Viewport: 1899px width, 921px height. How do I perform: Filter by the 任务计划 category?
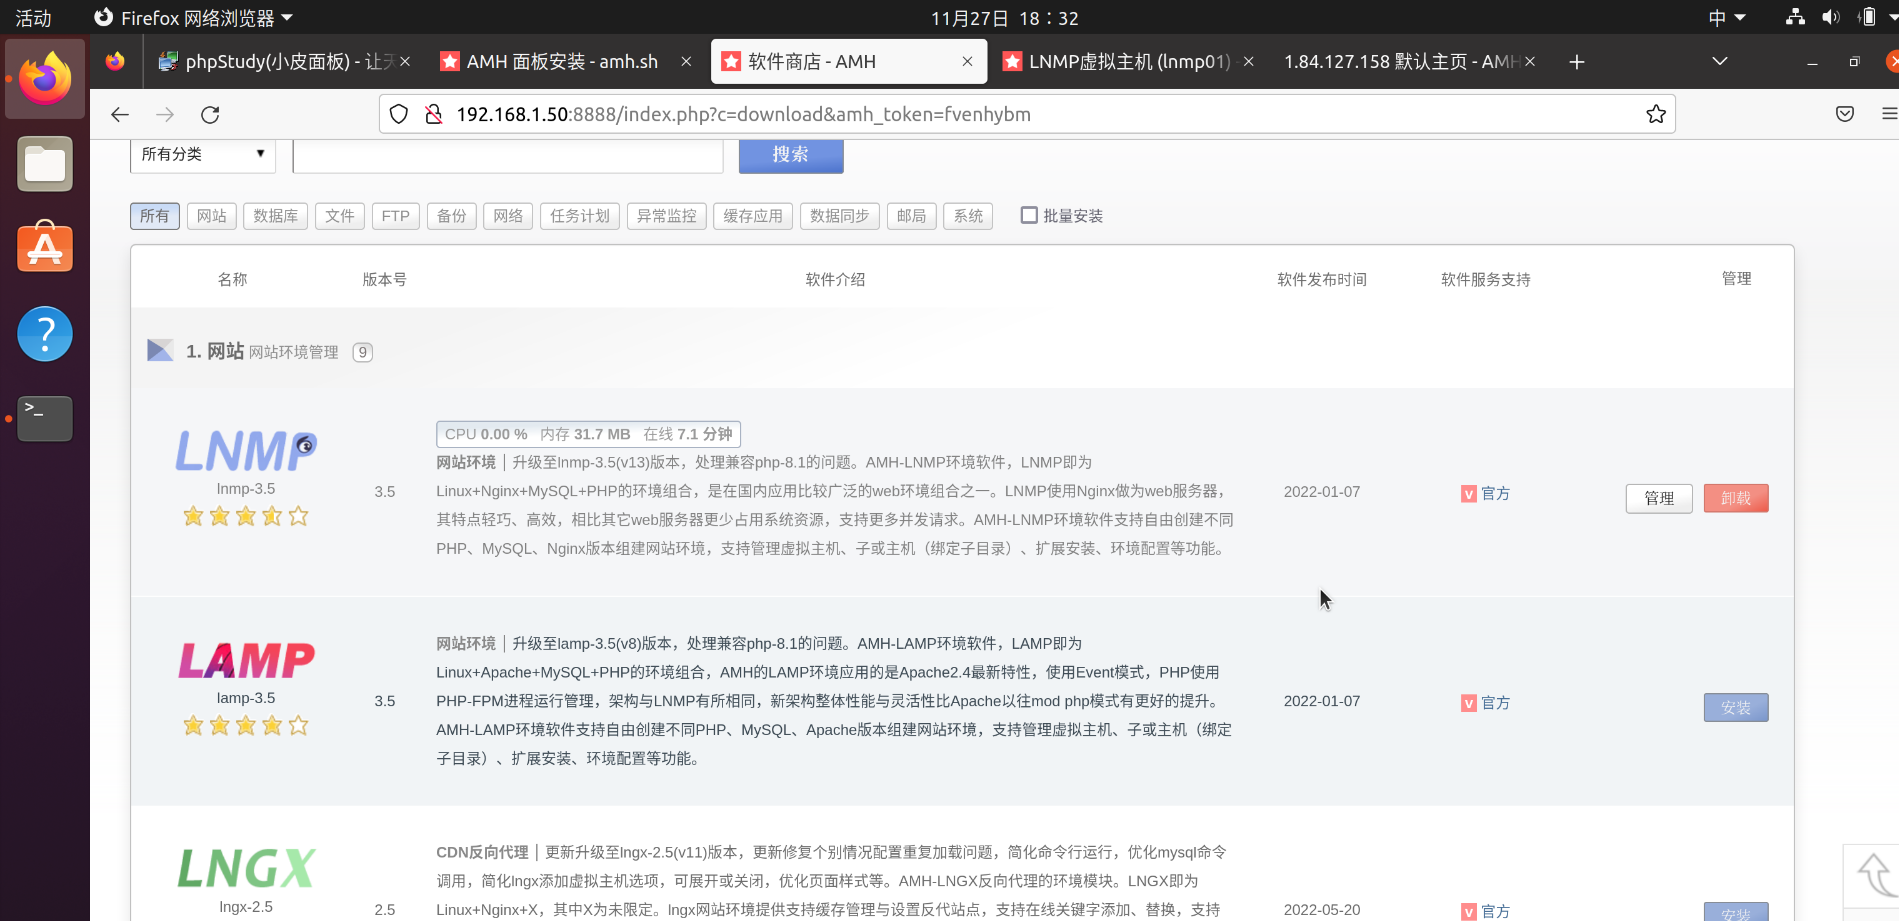tap(580, 216)
